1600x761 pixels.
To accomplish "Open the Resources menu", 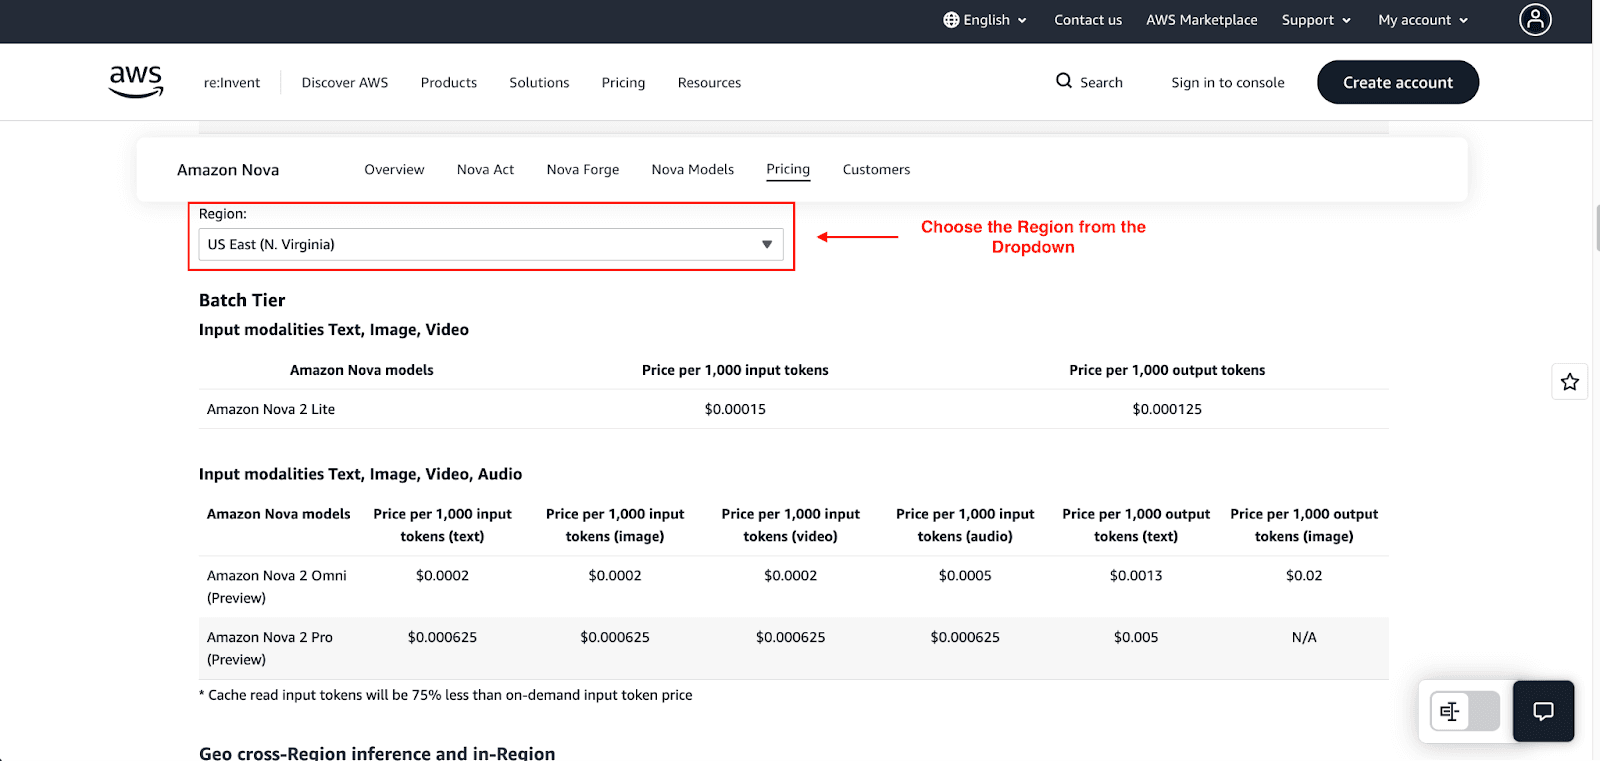I will click(709, 83).
